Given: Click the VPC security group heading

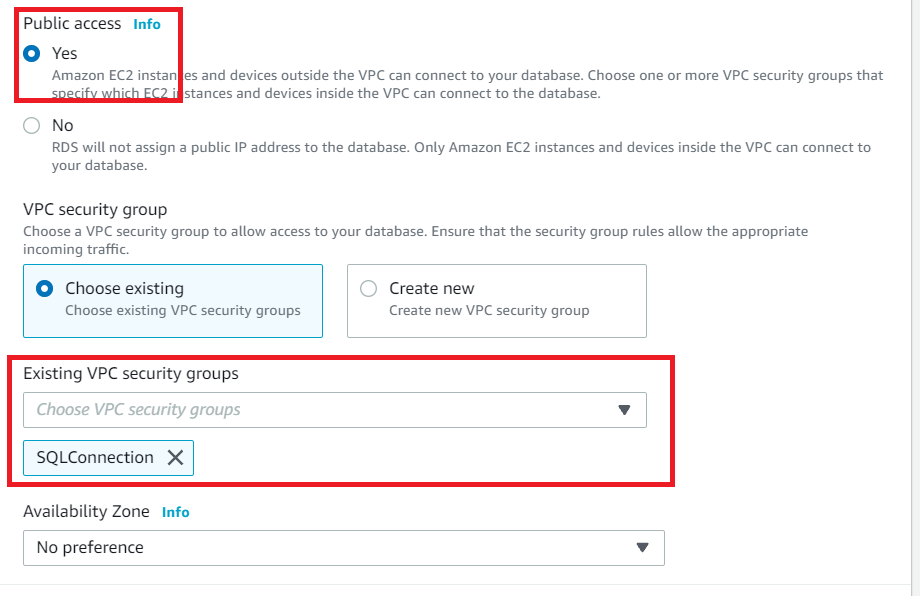Looking at the screenshot, I should click(x=95, y=210).
